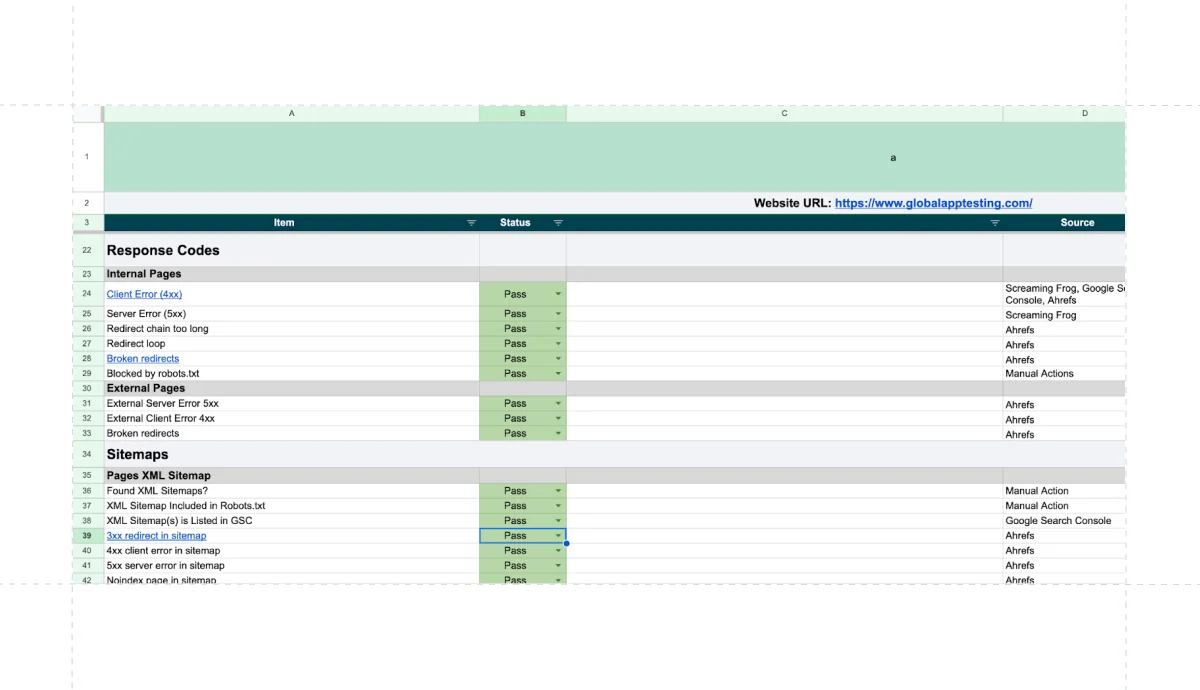
Task: Click the Status header cell
Action: pos(523,223)
